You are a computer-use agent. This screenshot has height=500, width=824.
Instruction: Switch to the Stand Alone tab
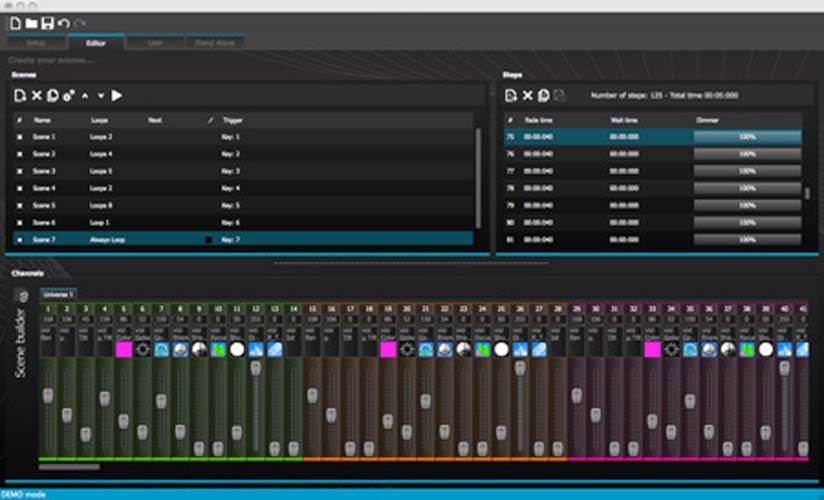tap(214, 43)
